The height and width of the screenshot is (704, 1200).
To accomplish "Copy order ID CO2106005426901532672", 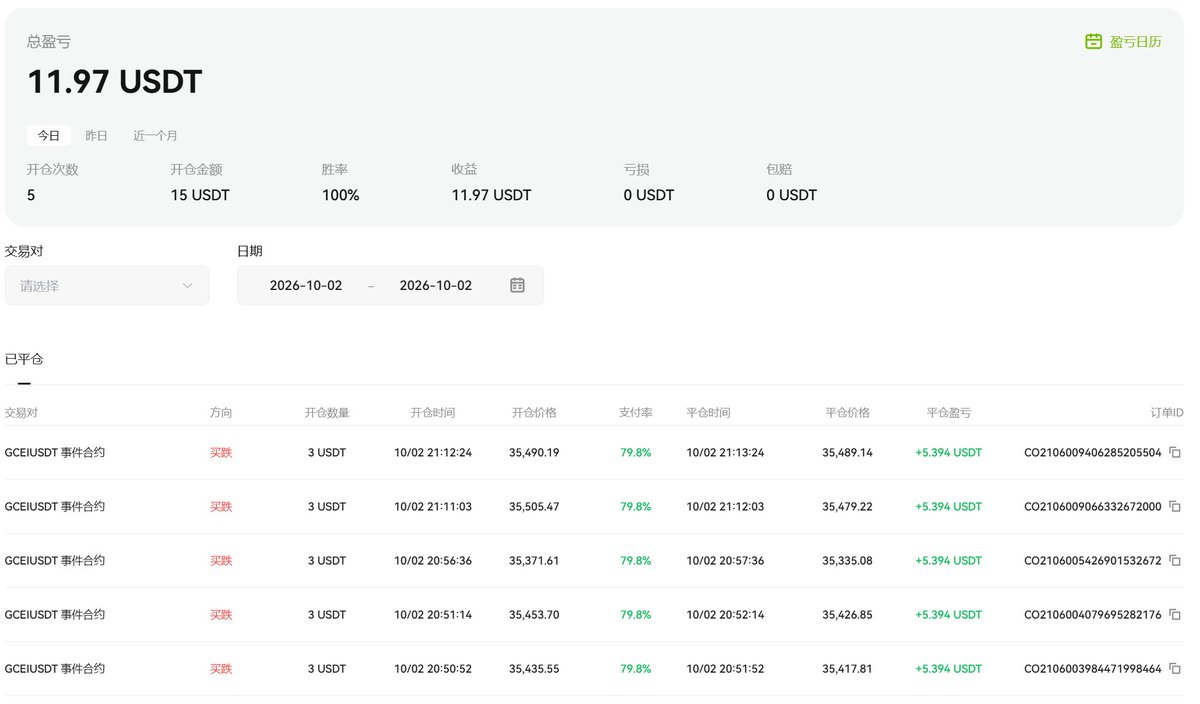I will [x=1175, y=560].
